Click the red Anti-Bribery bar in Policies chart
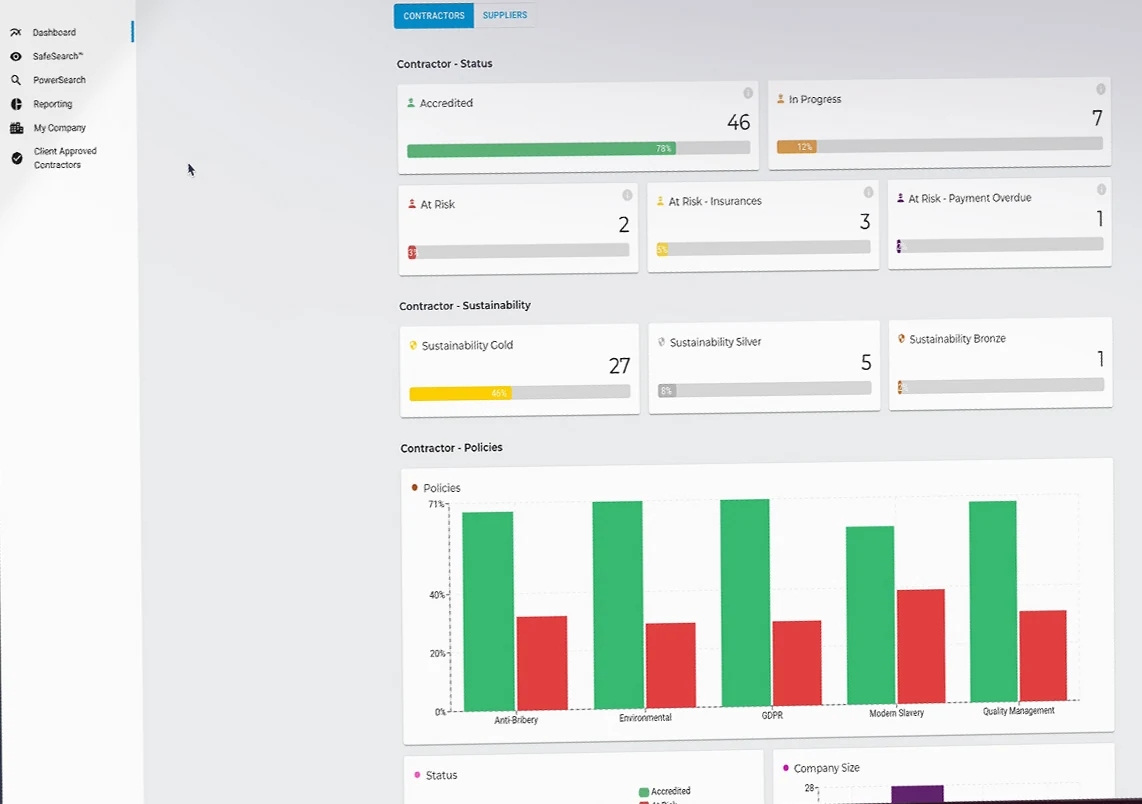Image resolution: width=1142 pixels, height=804 pixels. point(542,663)
